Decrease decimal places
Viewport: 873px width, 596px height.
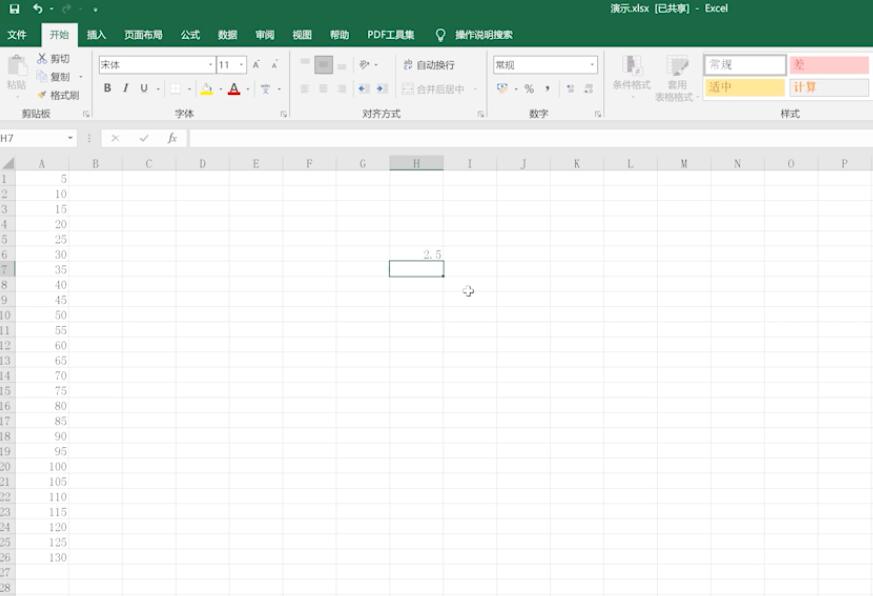588,89
